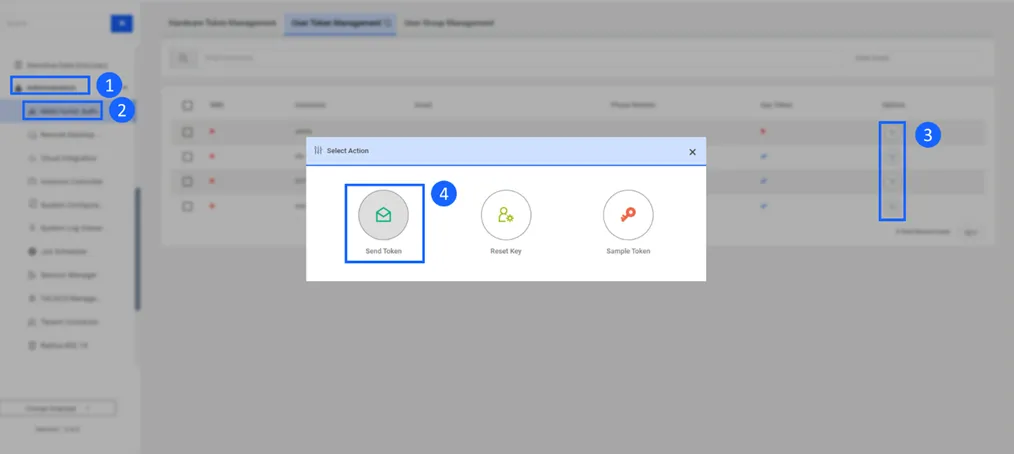Choose the Send Token envelope action
Image resolution: width=1014 pixels, height=454 pixels.
click(x=383, y=215)
